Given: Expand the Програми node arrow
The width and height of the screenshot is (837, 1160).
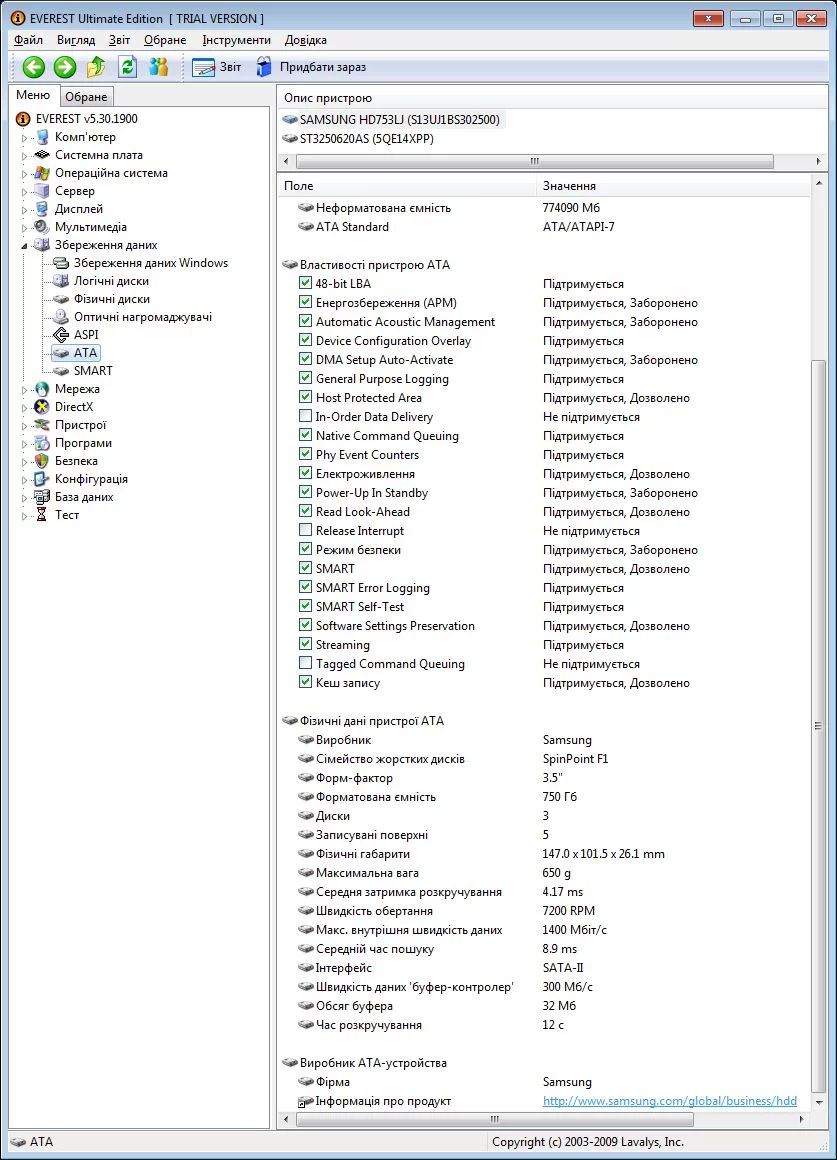Looking at the screenshot, I should coord(24,444).
